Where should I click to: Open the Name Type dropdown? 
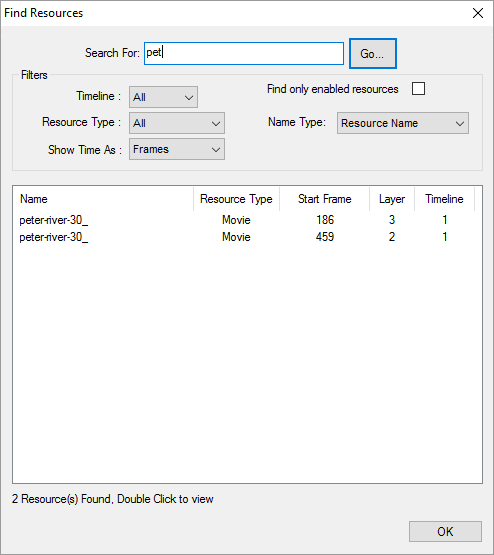click(403, 123)
